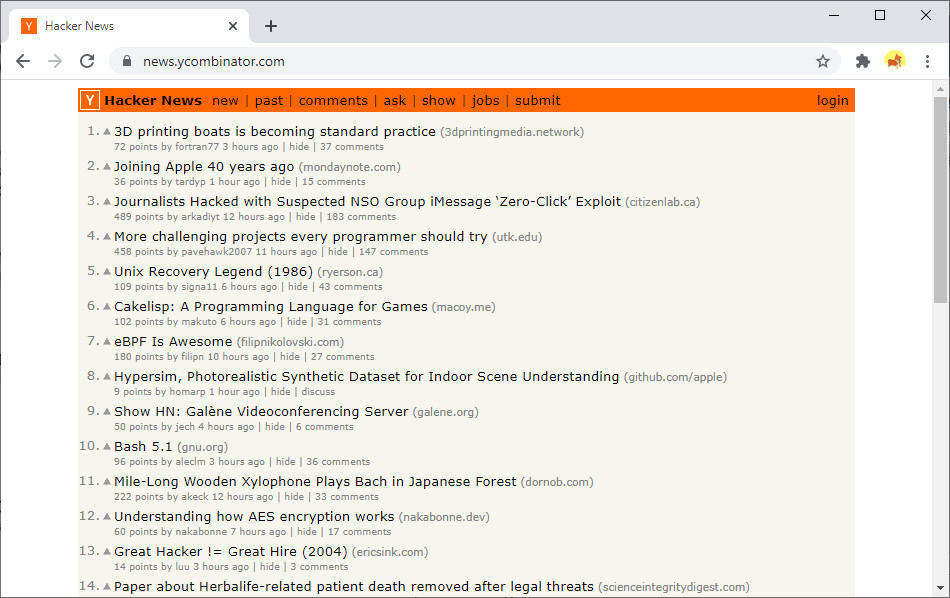Viewport: 950px width, 598px height.
Task: Open user fortran77's profile
Action: click(x=197, y=147)
